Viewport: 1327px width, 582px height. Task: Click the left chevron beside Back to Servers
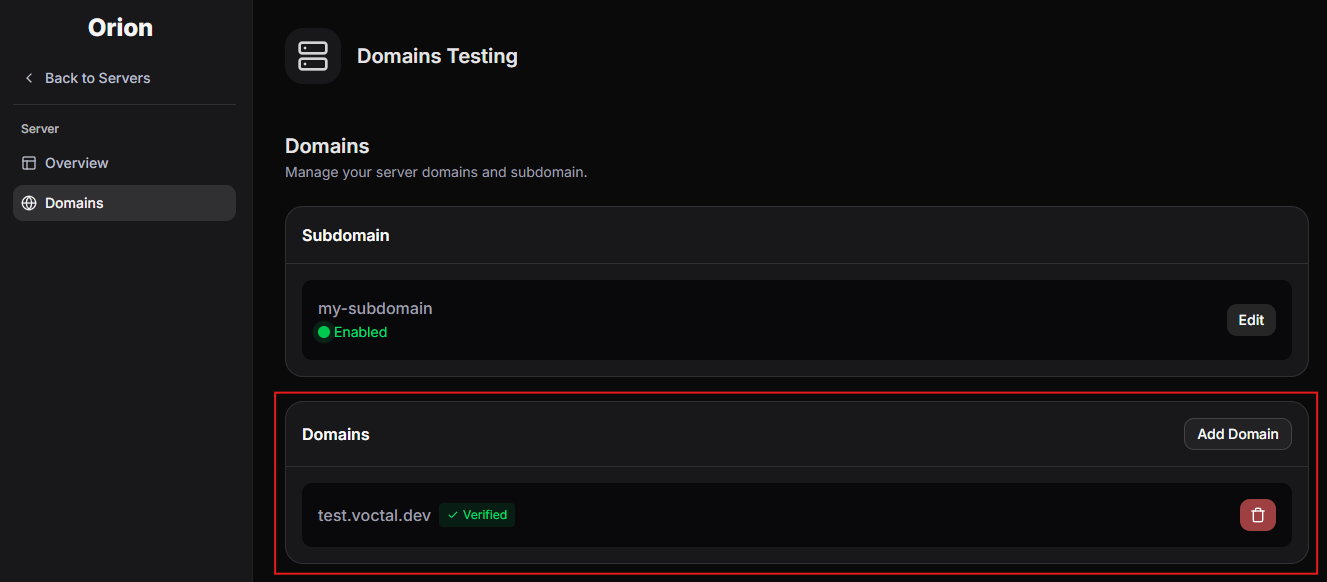tap(29, 78)
